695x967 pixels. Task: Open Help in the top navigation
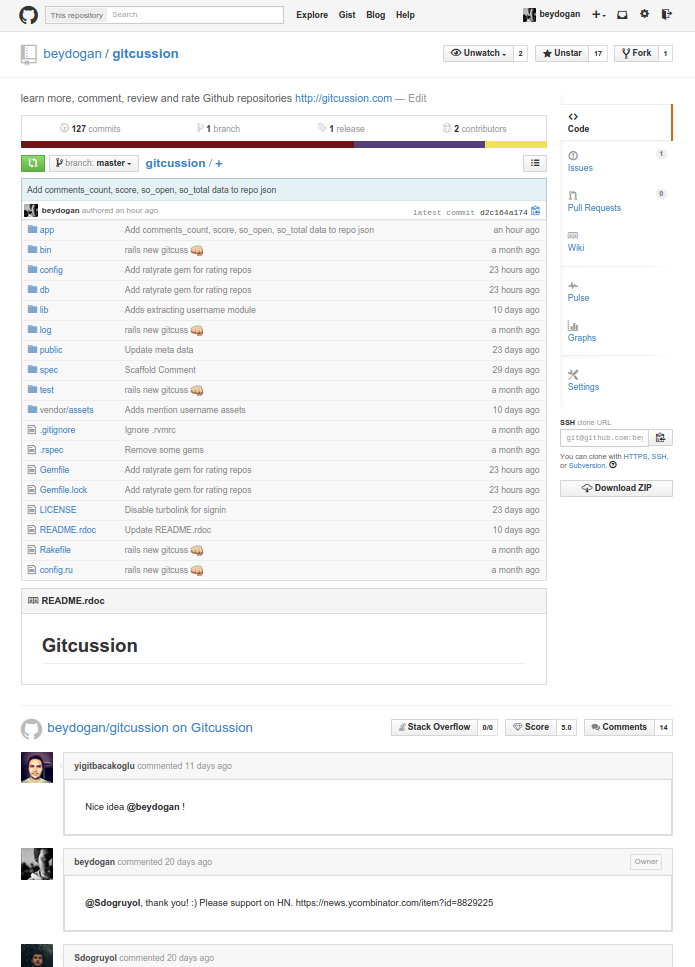tap(405, 15)
